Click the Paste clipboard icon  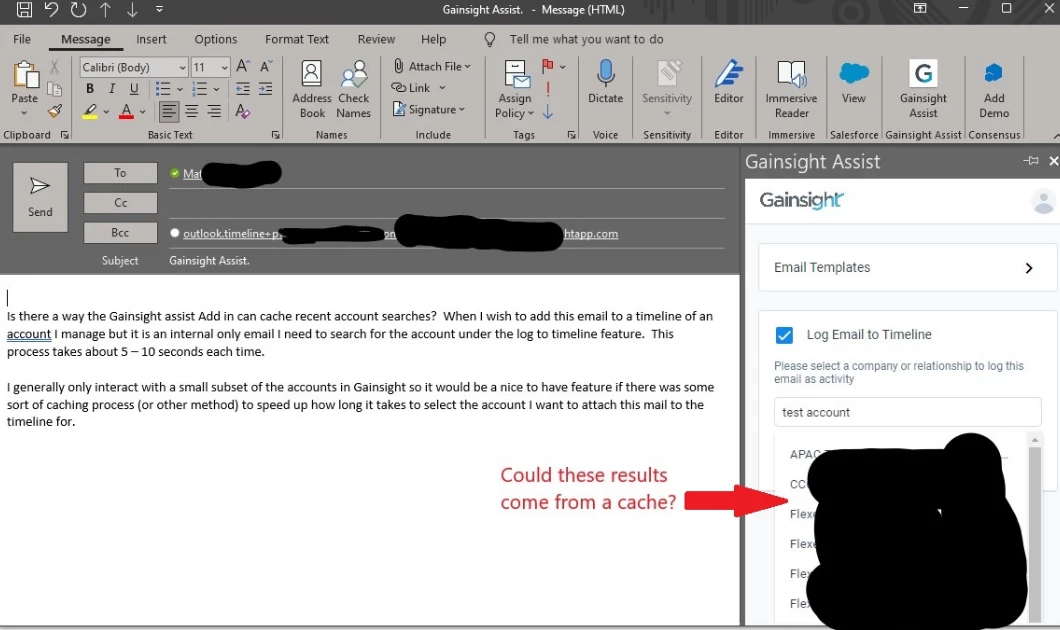point(24,76)
